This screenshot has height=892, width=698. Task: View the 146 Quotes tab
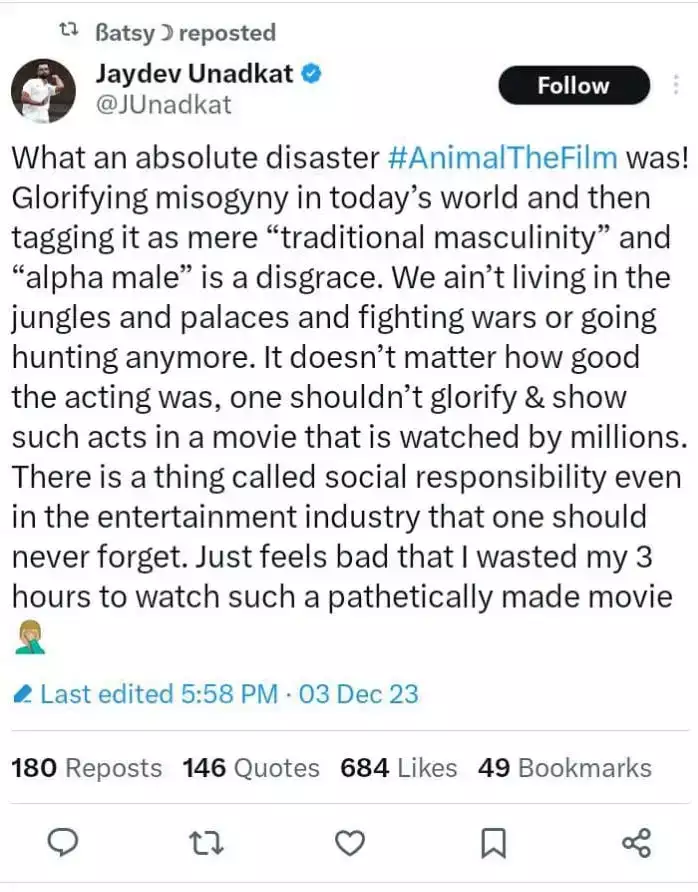pyautogui.click(x=250, y=768)
